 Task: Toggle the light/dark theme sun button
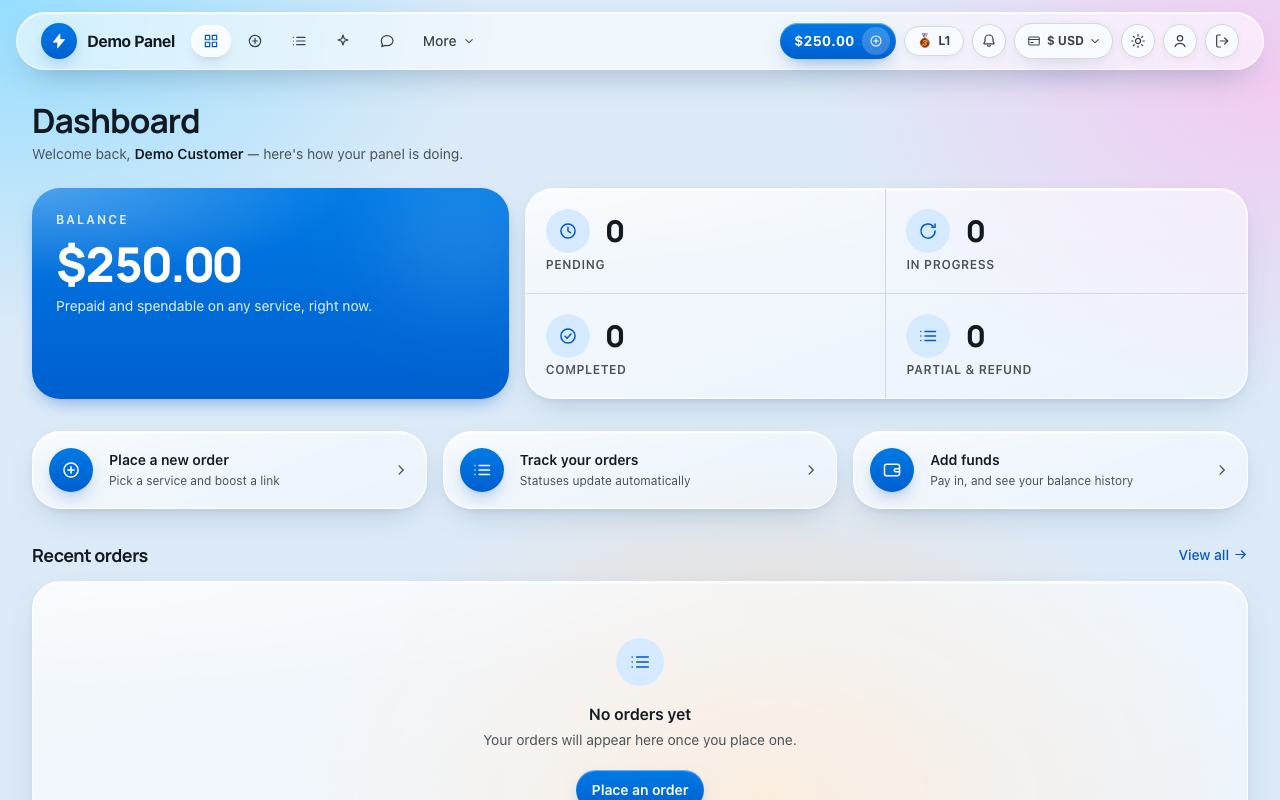click(1138, 41)
